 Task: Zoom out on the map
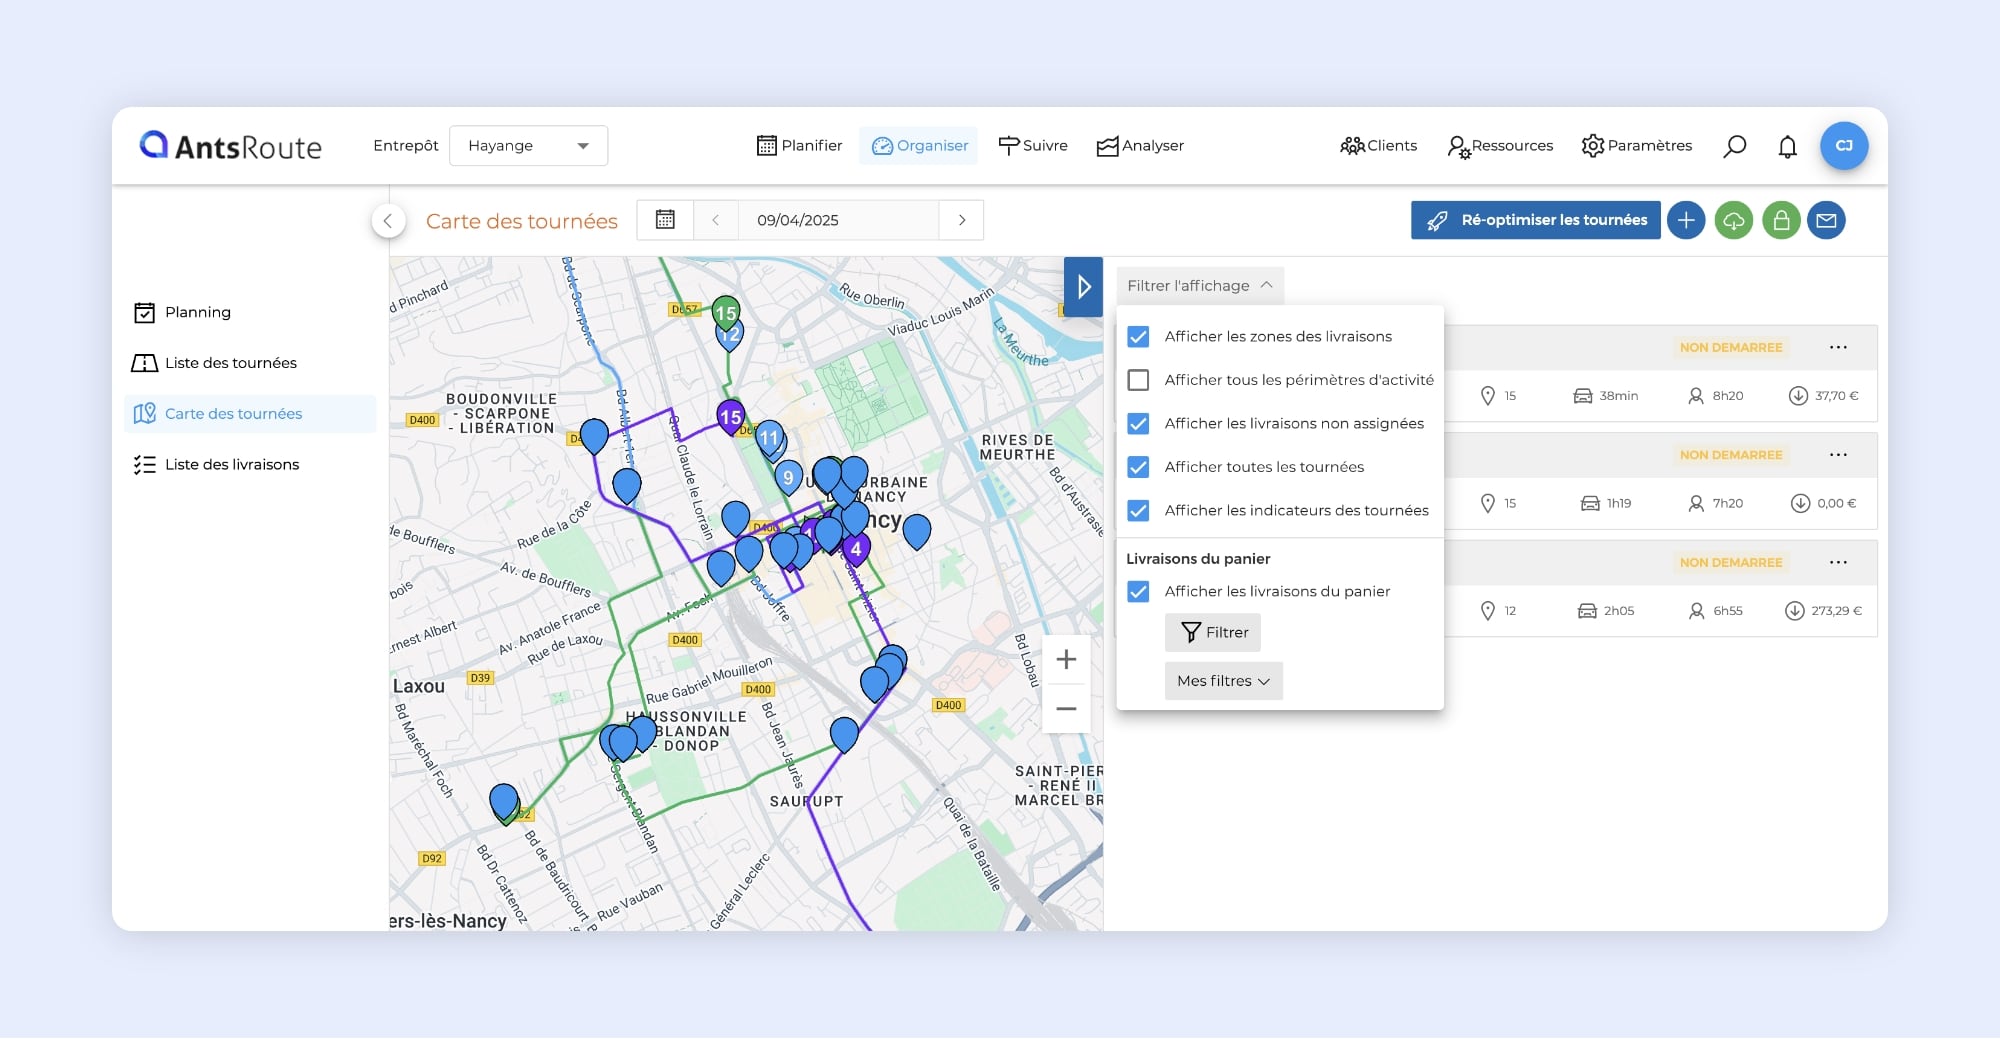(x=1066, y=709)
